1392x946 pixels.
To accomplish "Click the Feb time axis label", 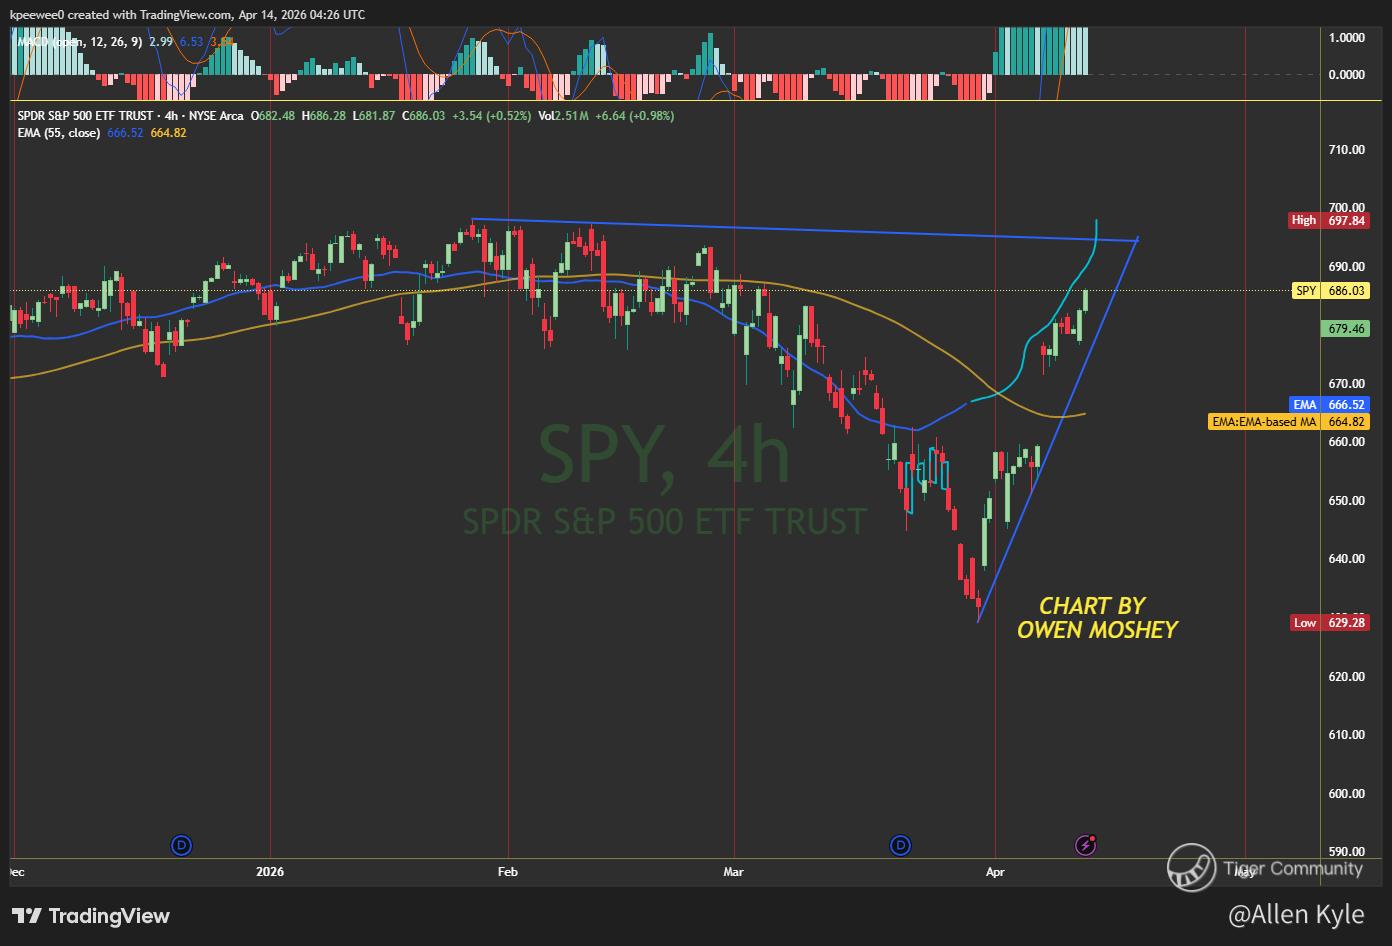I will [508, 872].
